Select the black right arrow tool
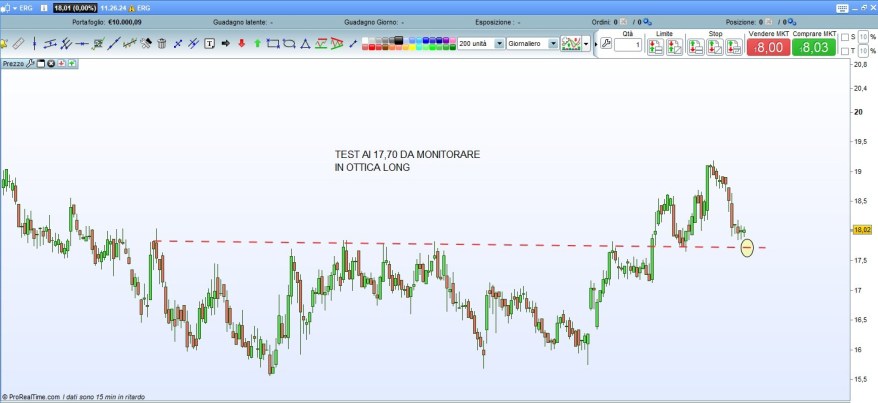 click(226, 44)
